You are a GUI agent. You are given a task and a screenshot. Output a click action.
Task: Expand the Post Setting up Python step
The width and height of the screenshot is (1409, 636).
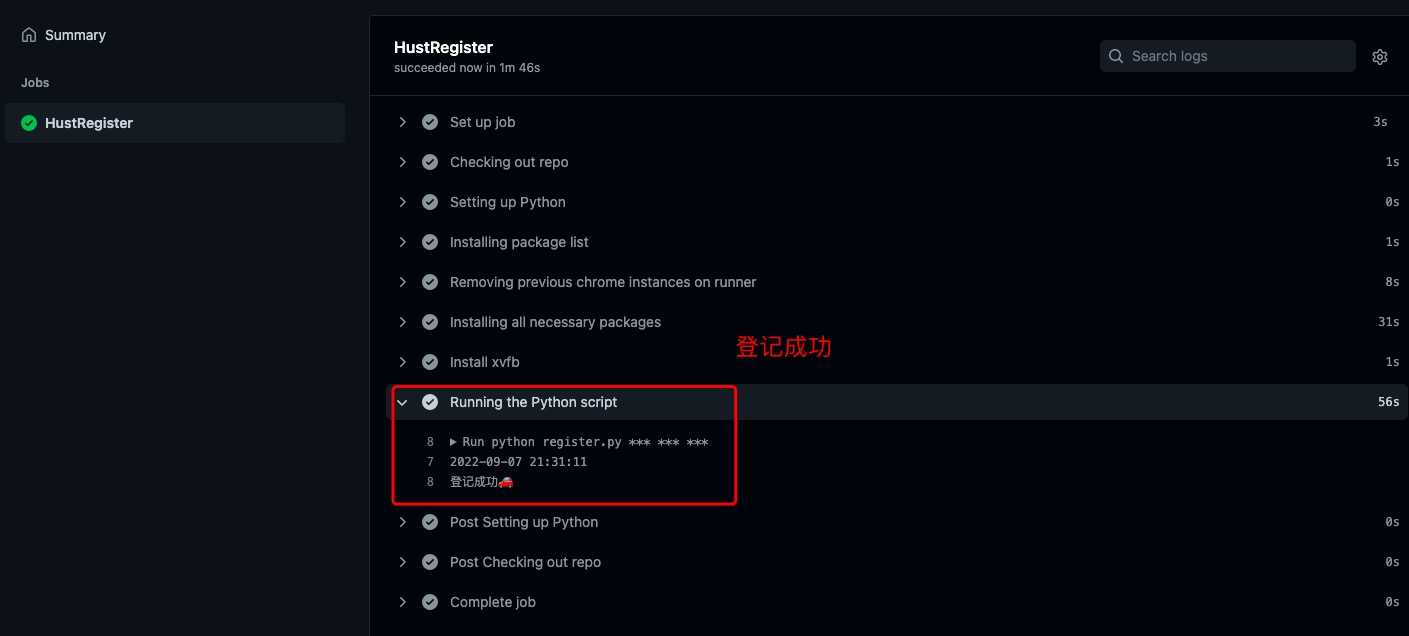click(403, 521)
